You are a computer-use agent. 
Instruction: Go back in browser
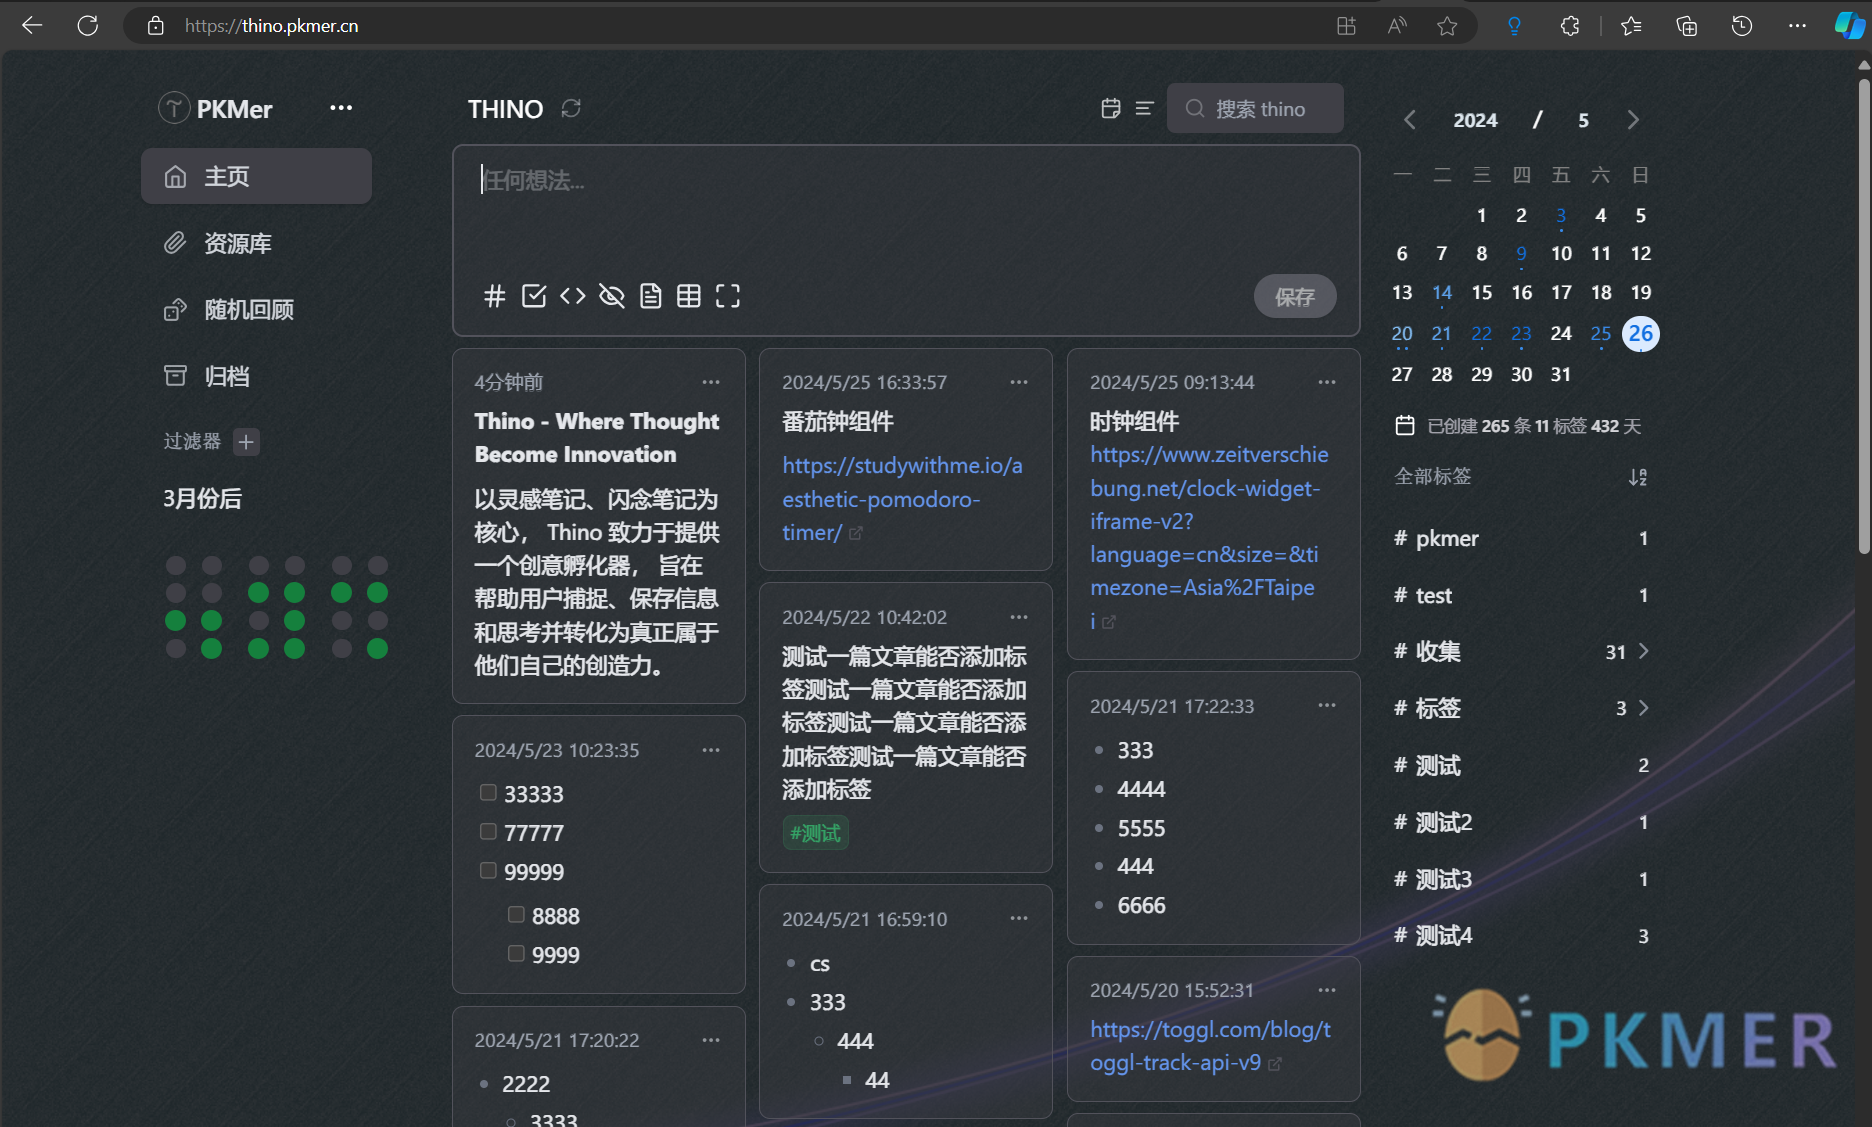(32, 26)
